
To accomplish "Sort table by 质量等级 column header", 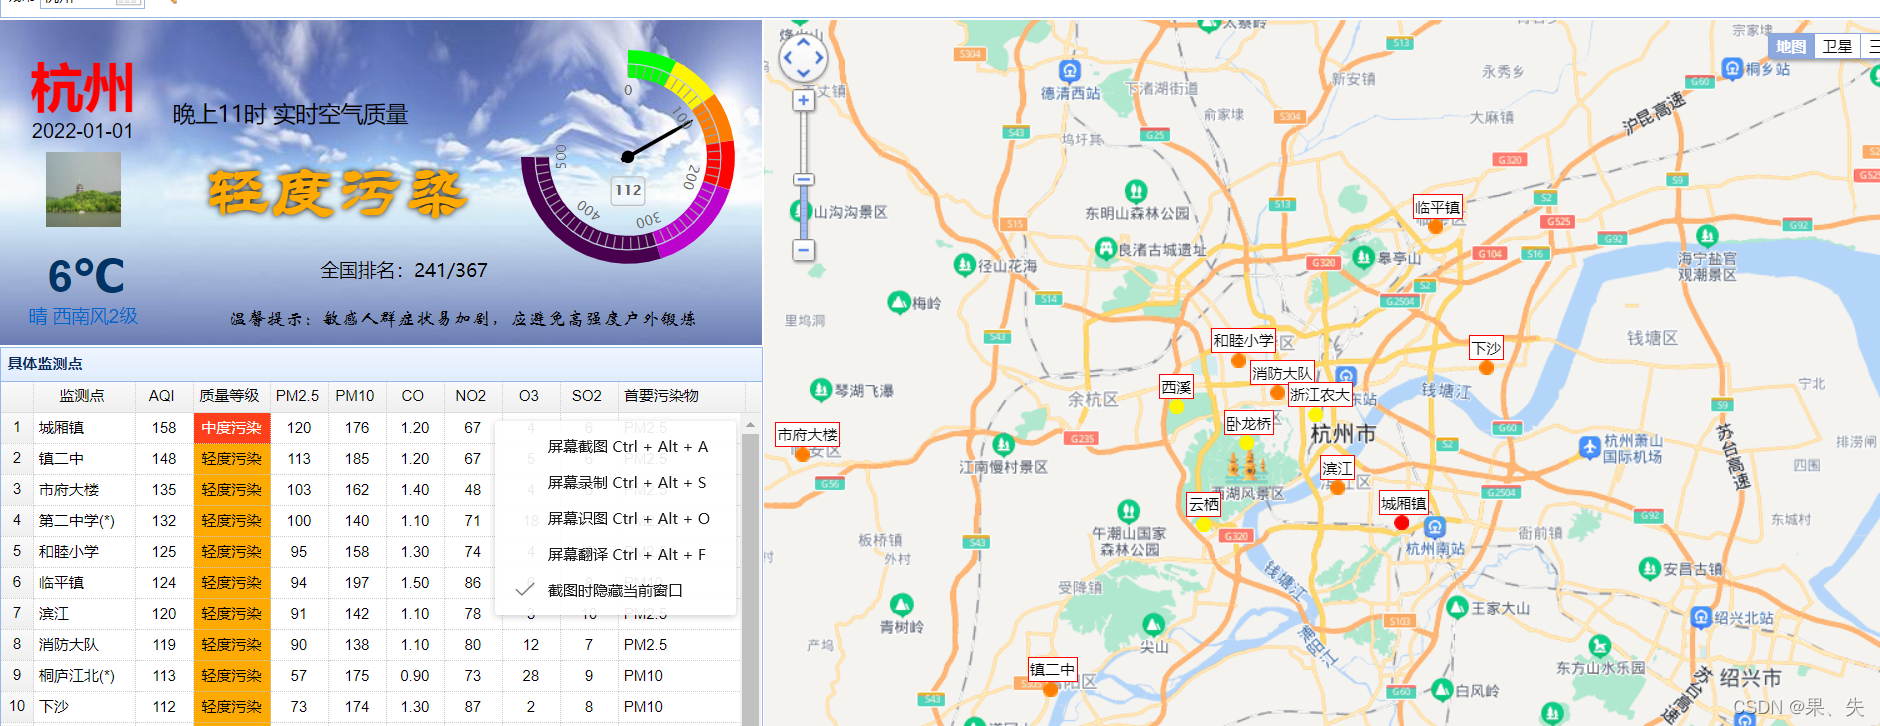I will (x=231, y=396).
